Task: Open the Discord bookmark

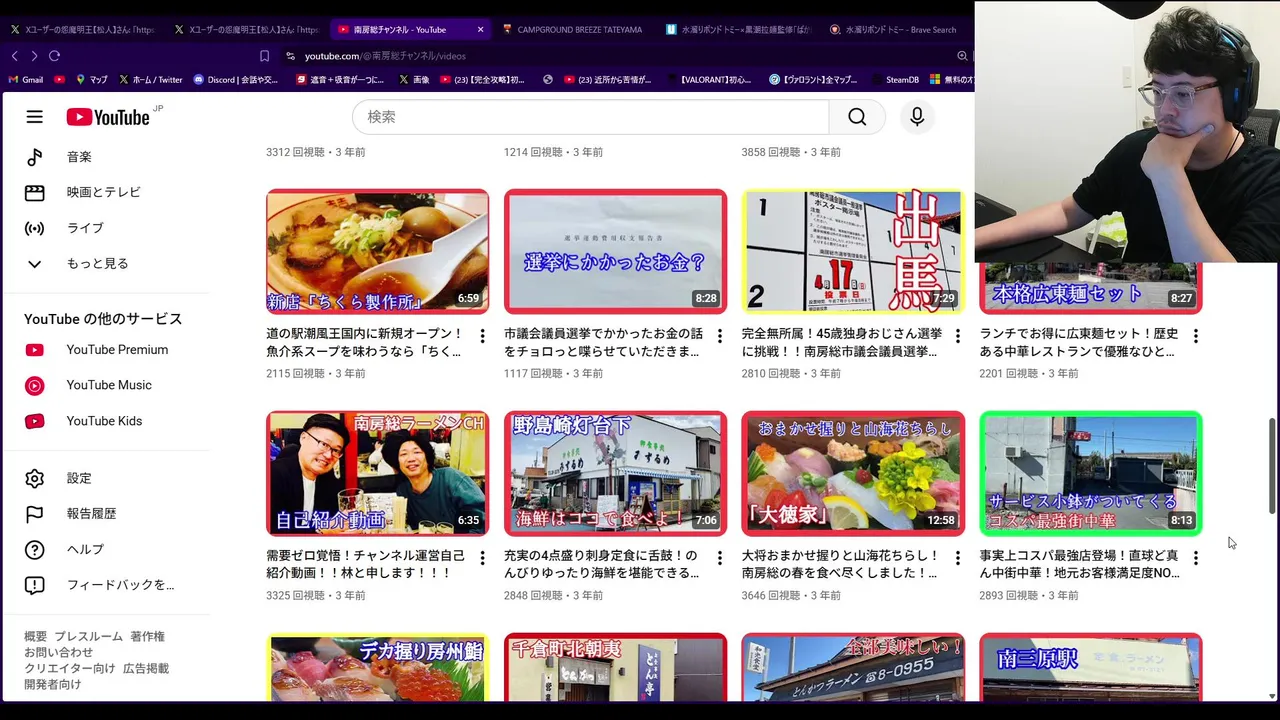Action: 236,79
